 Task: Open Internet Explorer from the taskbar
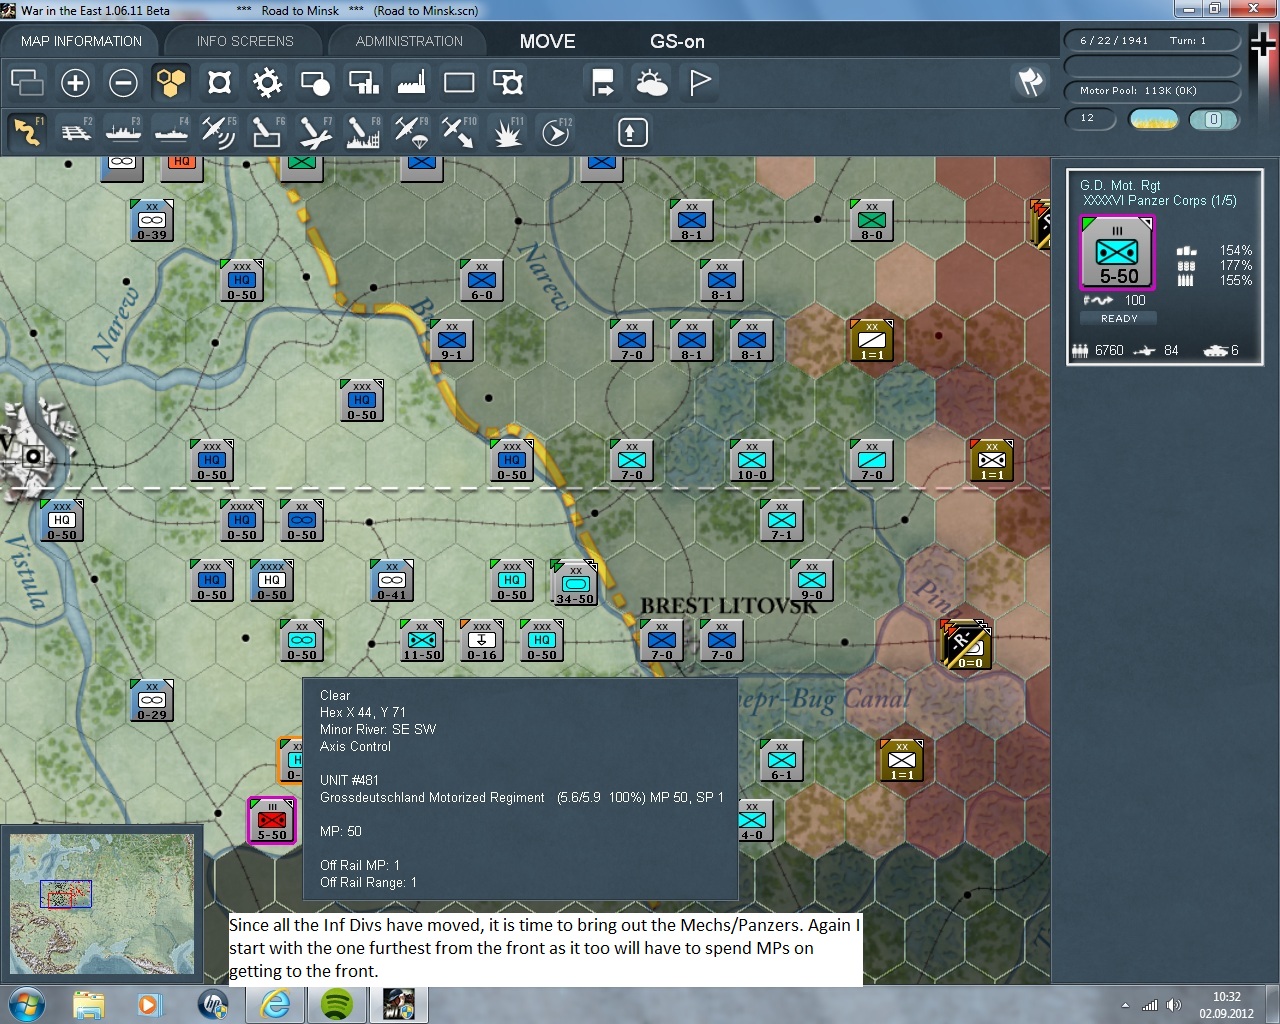click(275, 1004)
